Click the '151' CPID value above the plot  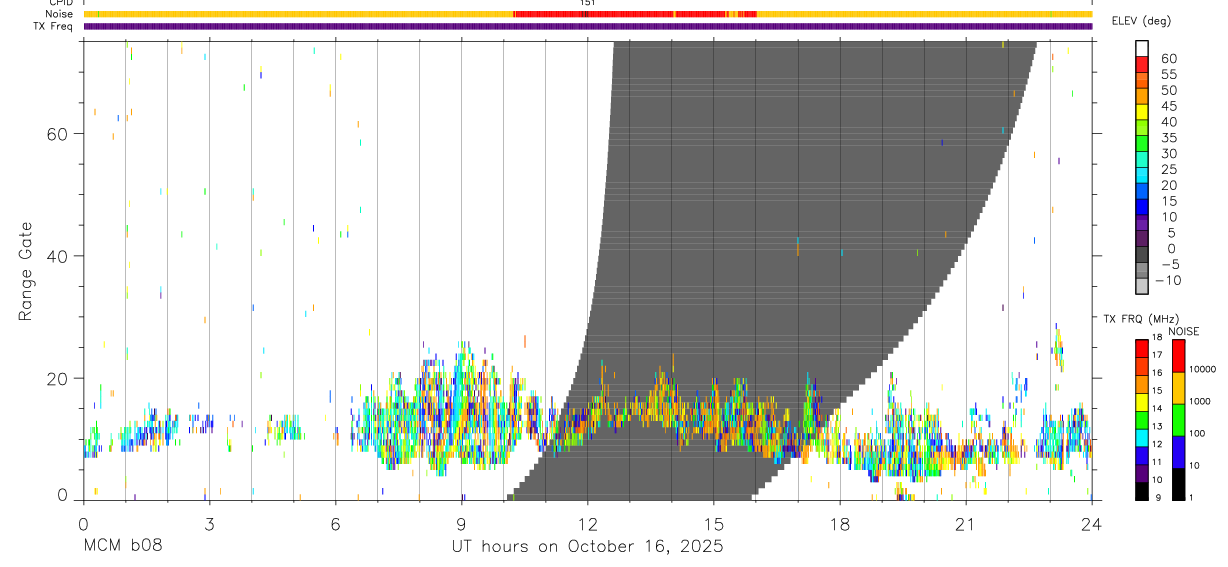point(588,3)
